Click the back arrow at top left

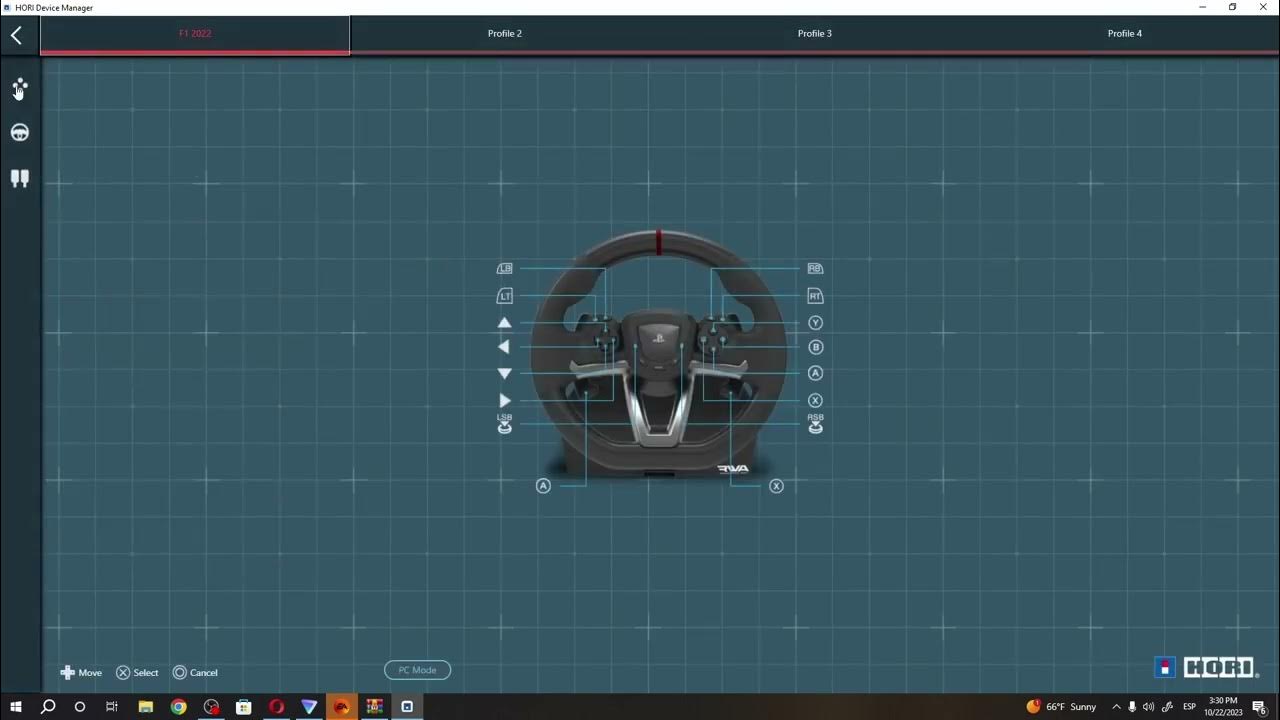[x=15, y=34]
